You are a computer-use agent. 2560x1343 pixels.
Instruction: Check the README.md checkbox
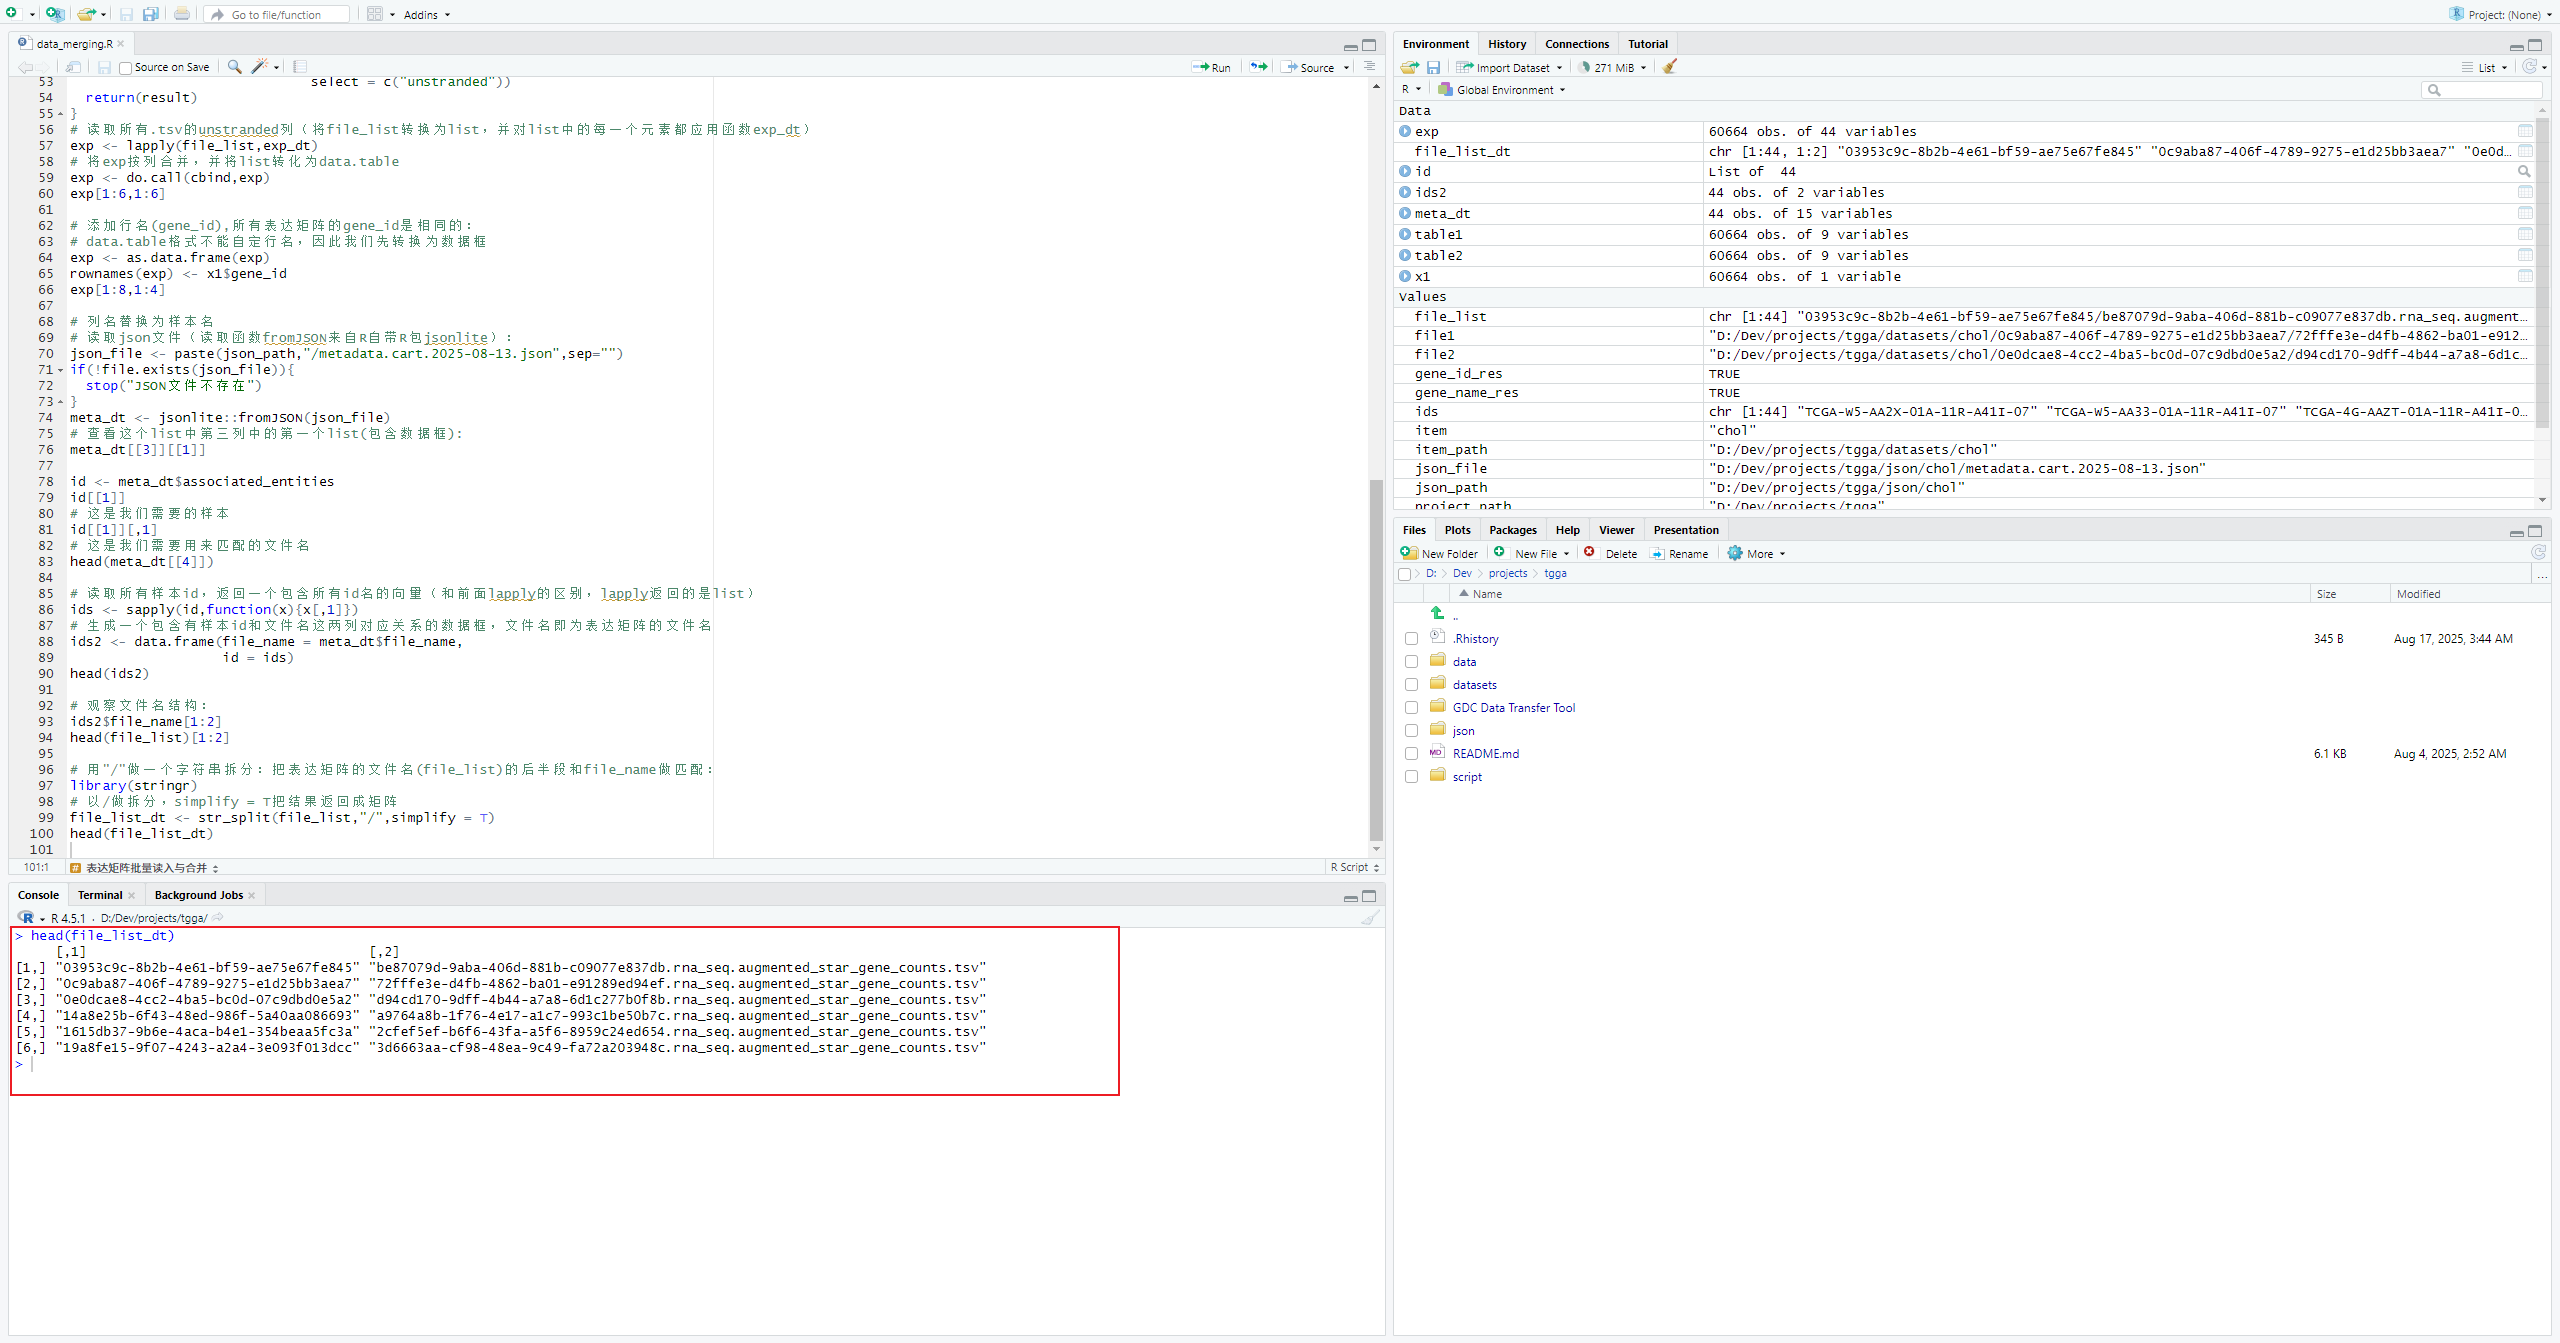(x=1411, y=754)
